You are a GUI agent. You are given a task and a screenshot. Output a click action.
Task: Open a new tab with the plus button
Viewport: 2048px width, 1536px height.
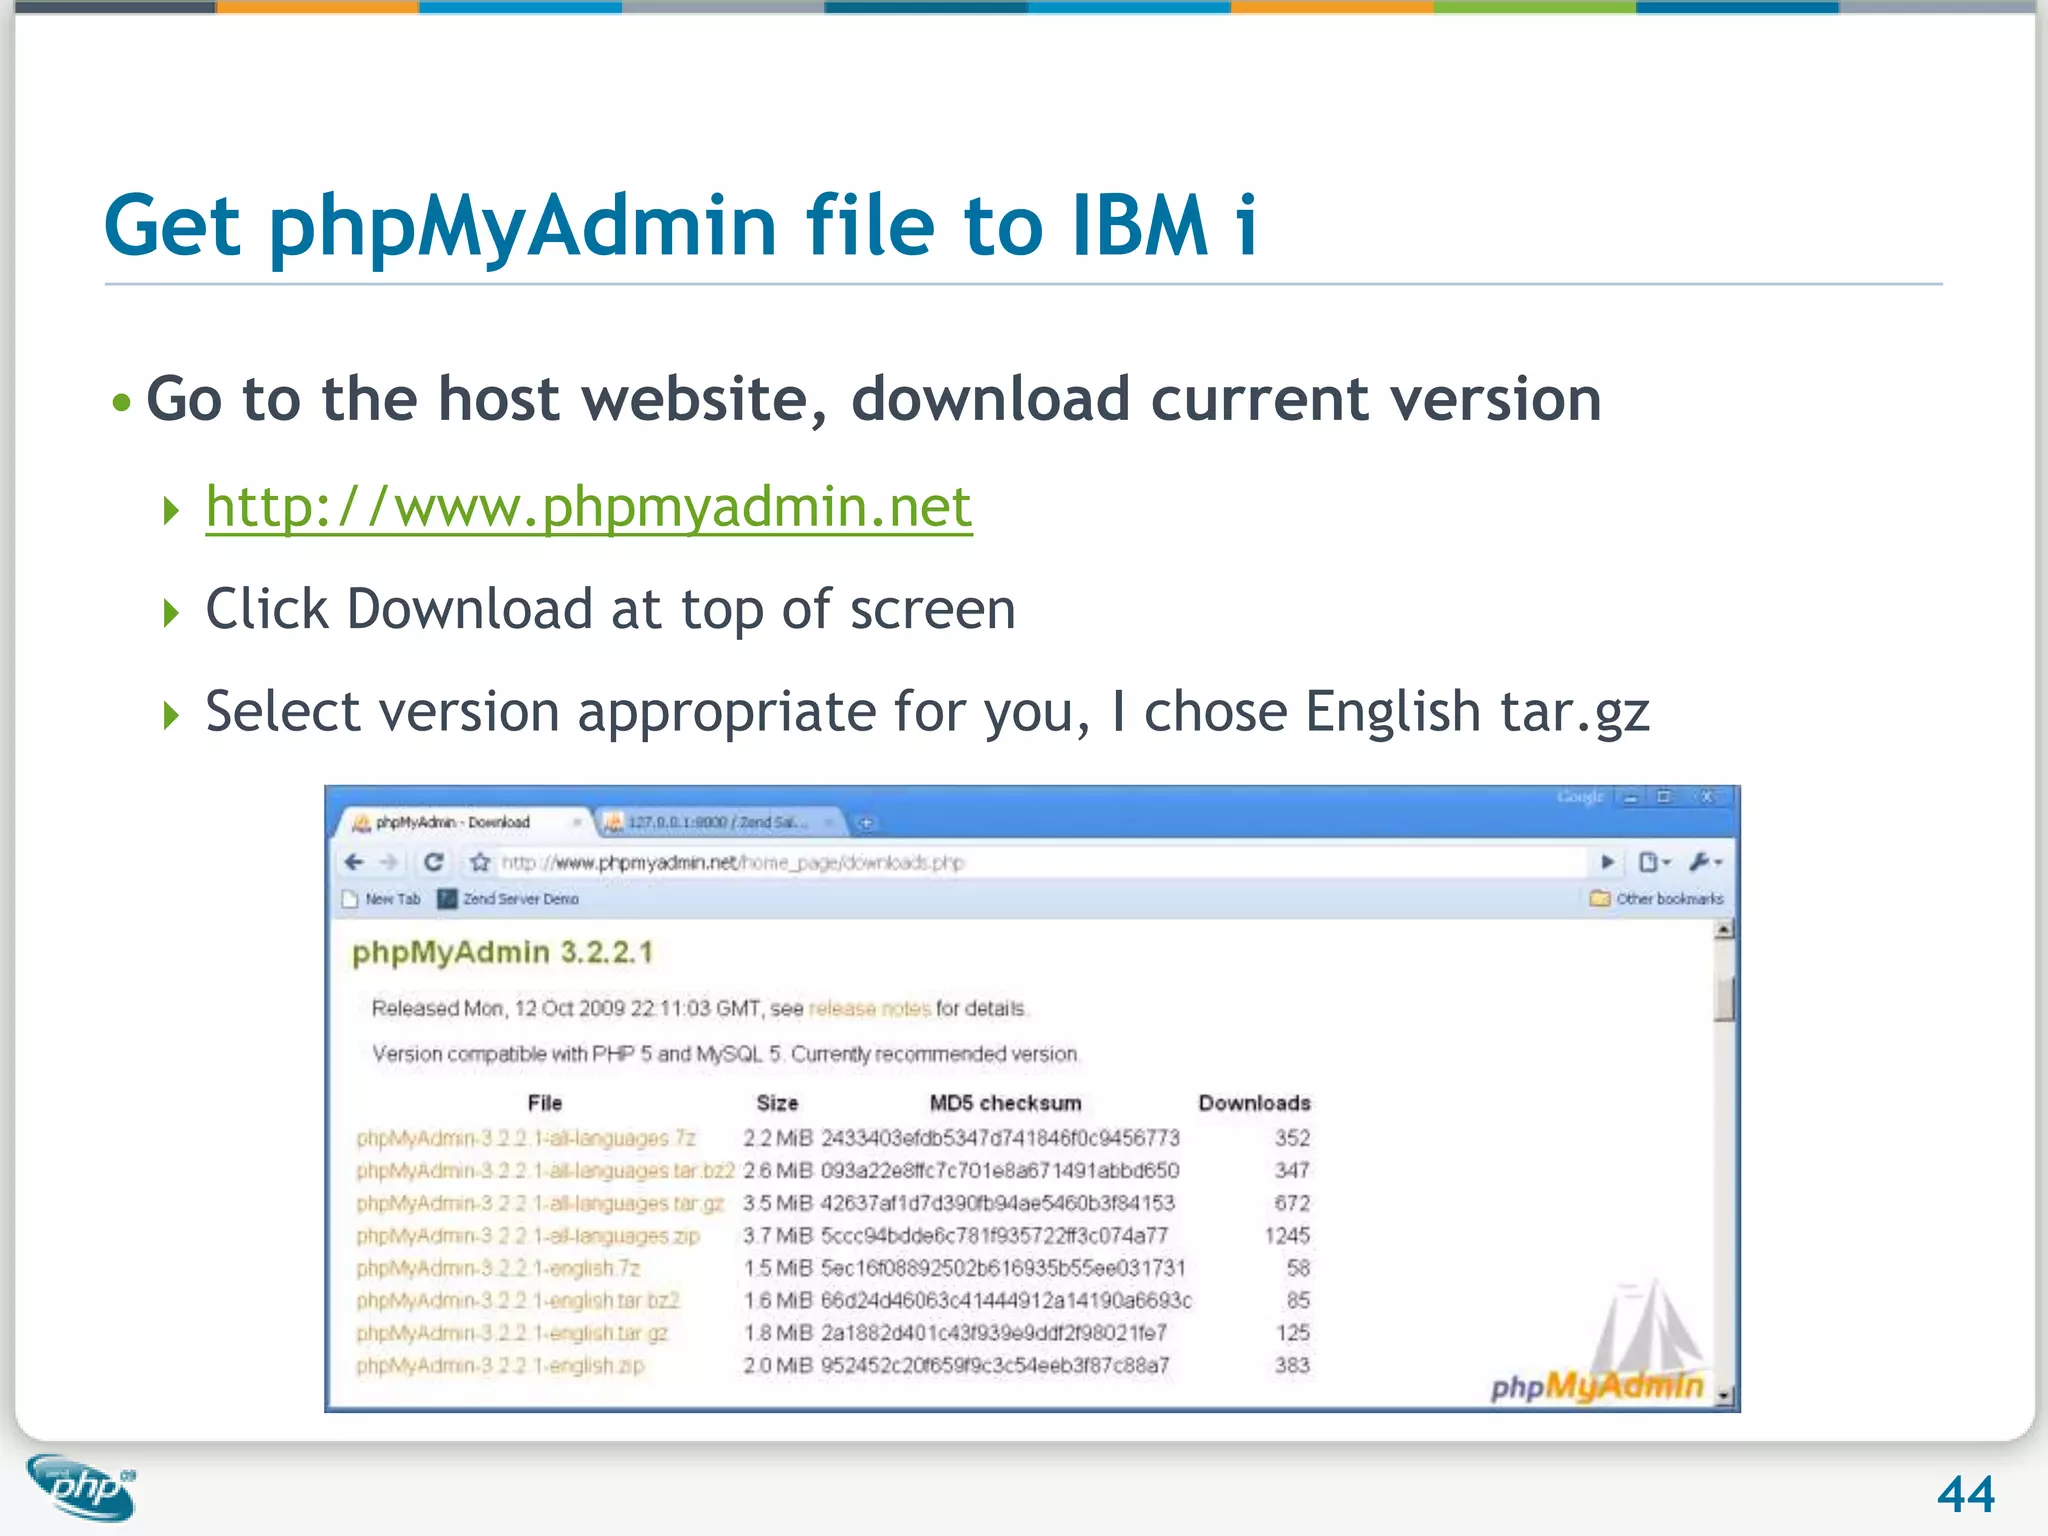coord(866,823)
